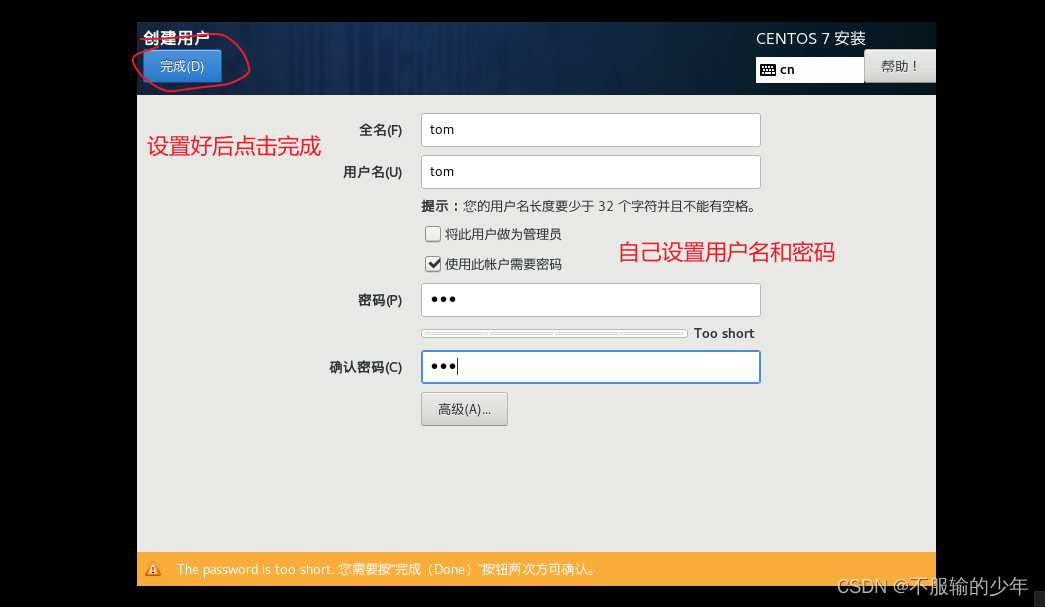Click the password too short warning message

[x=387, y=569]
